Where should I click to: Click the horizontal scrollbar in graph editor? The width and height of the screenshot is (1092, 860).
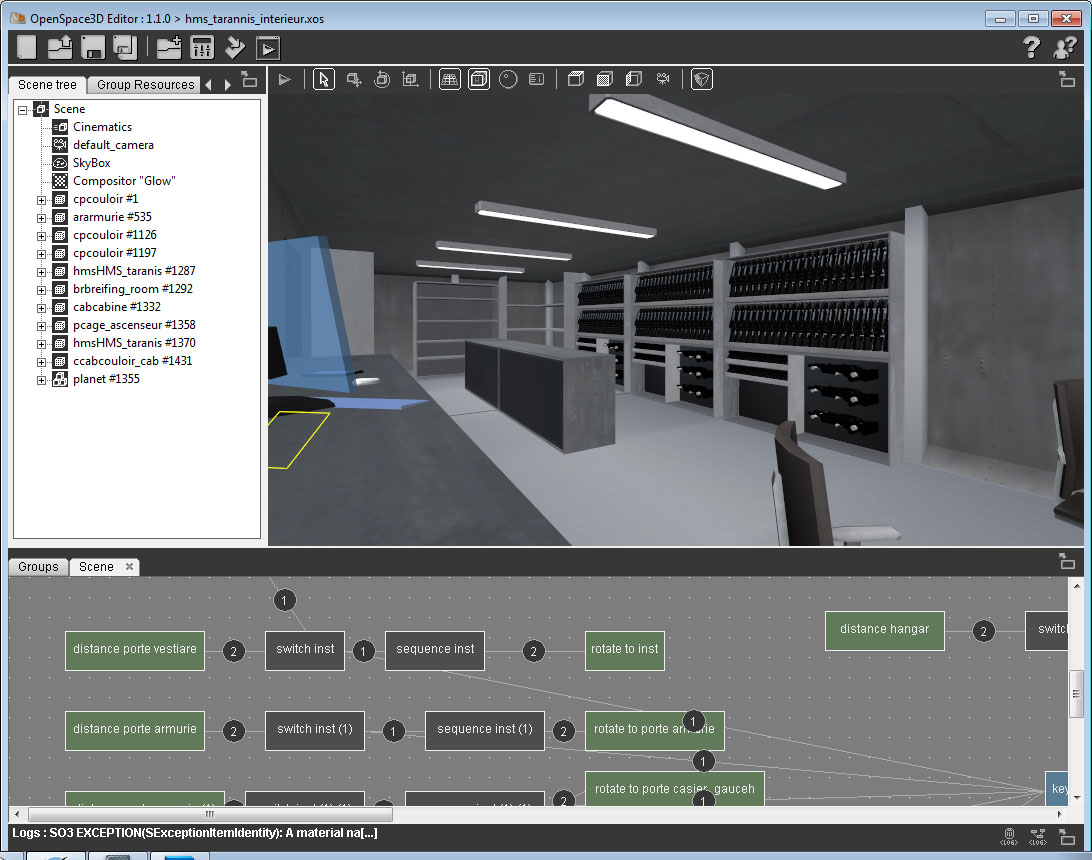pos(500,814)
